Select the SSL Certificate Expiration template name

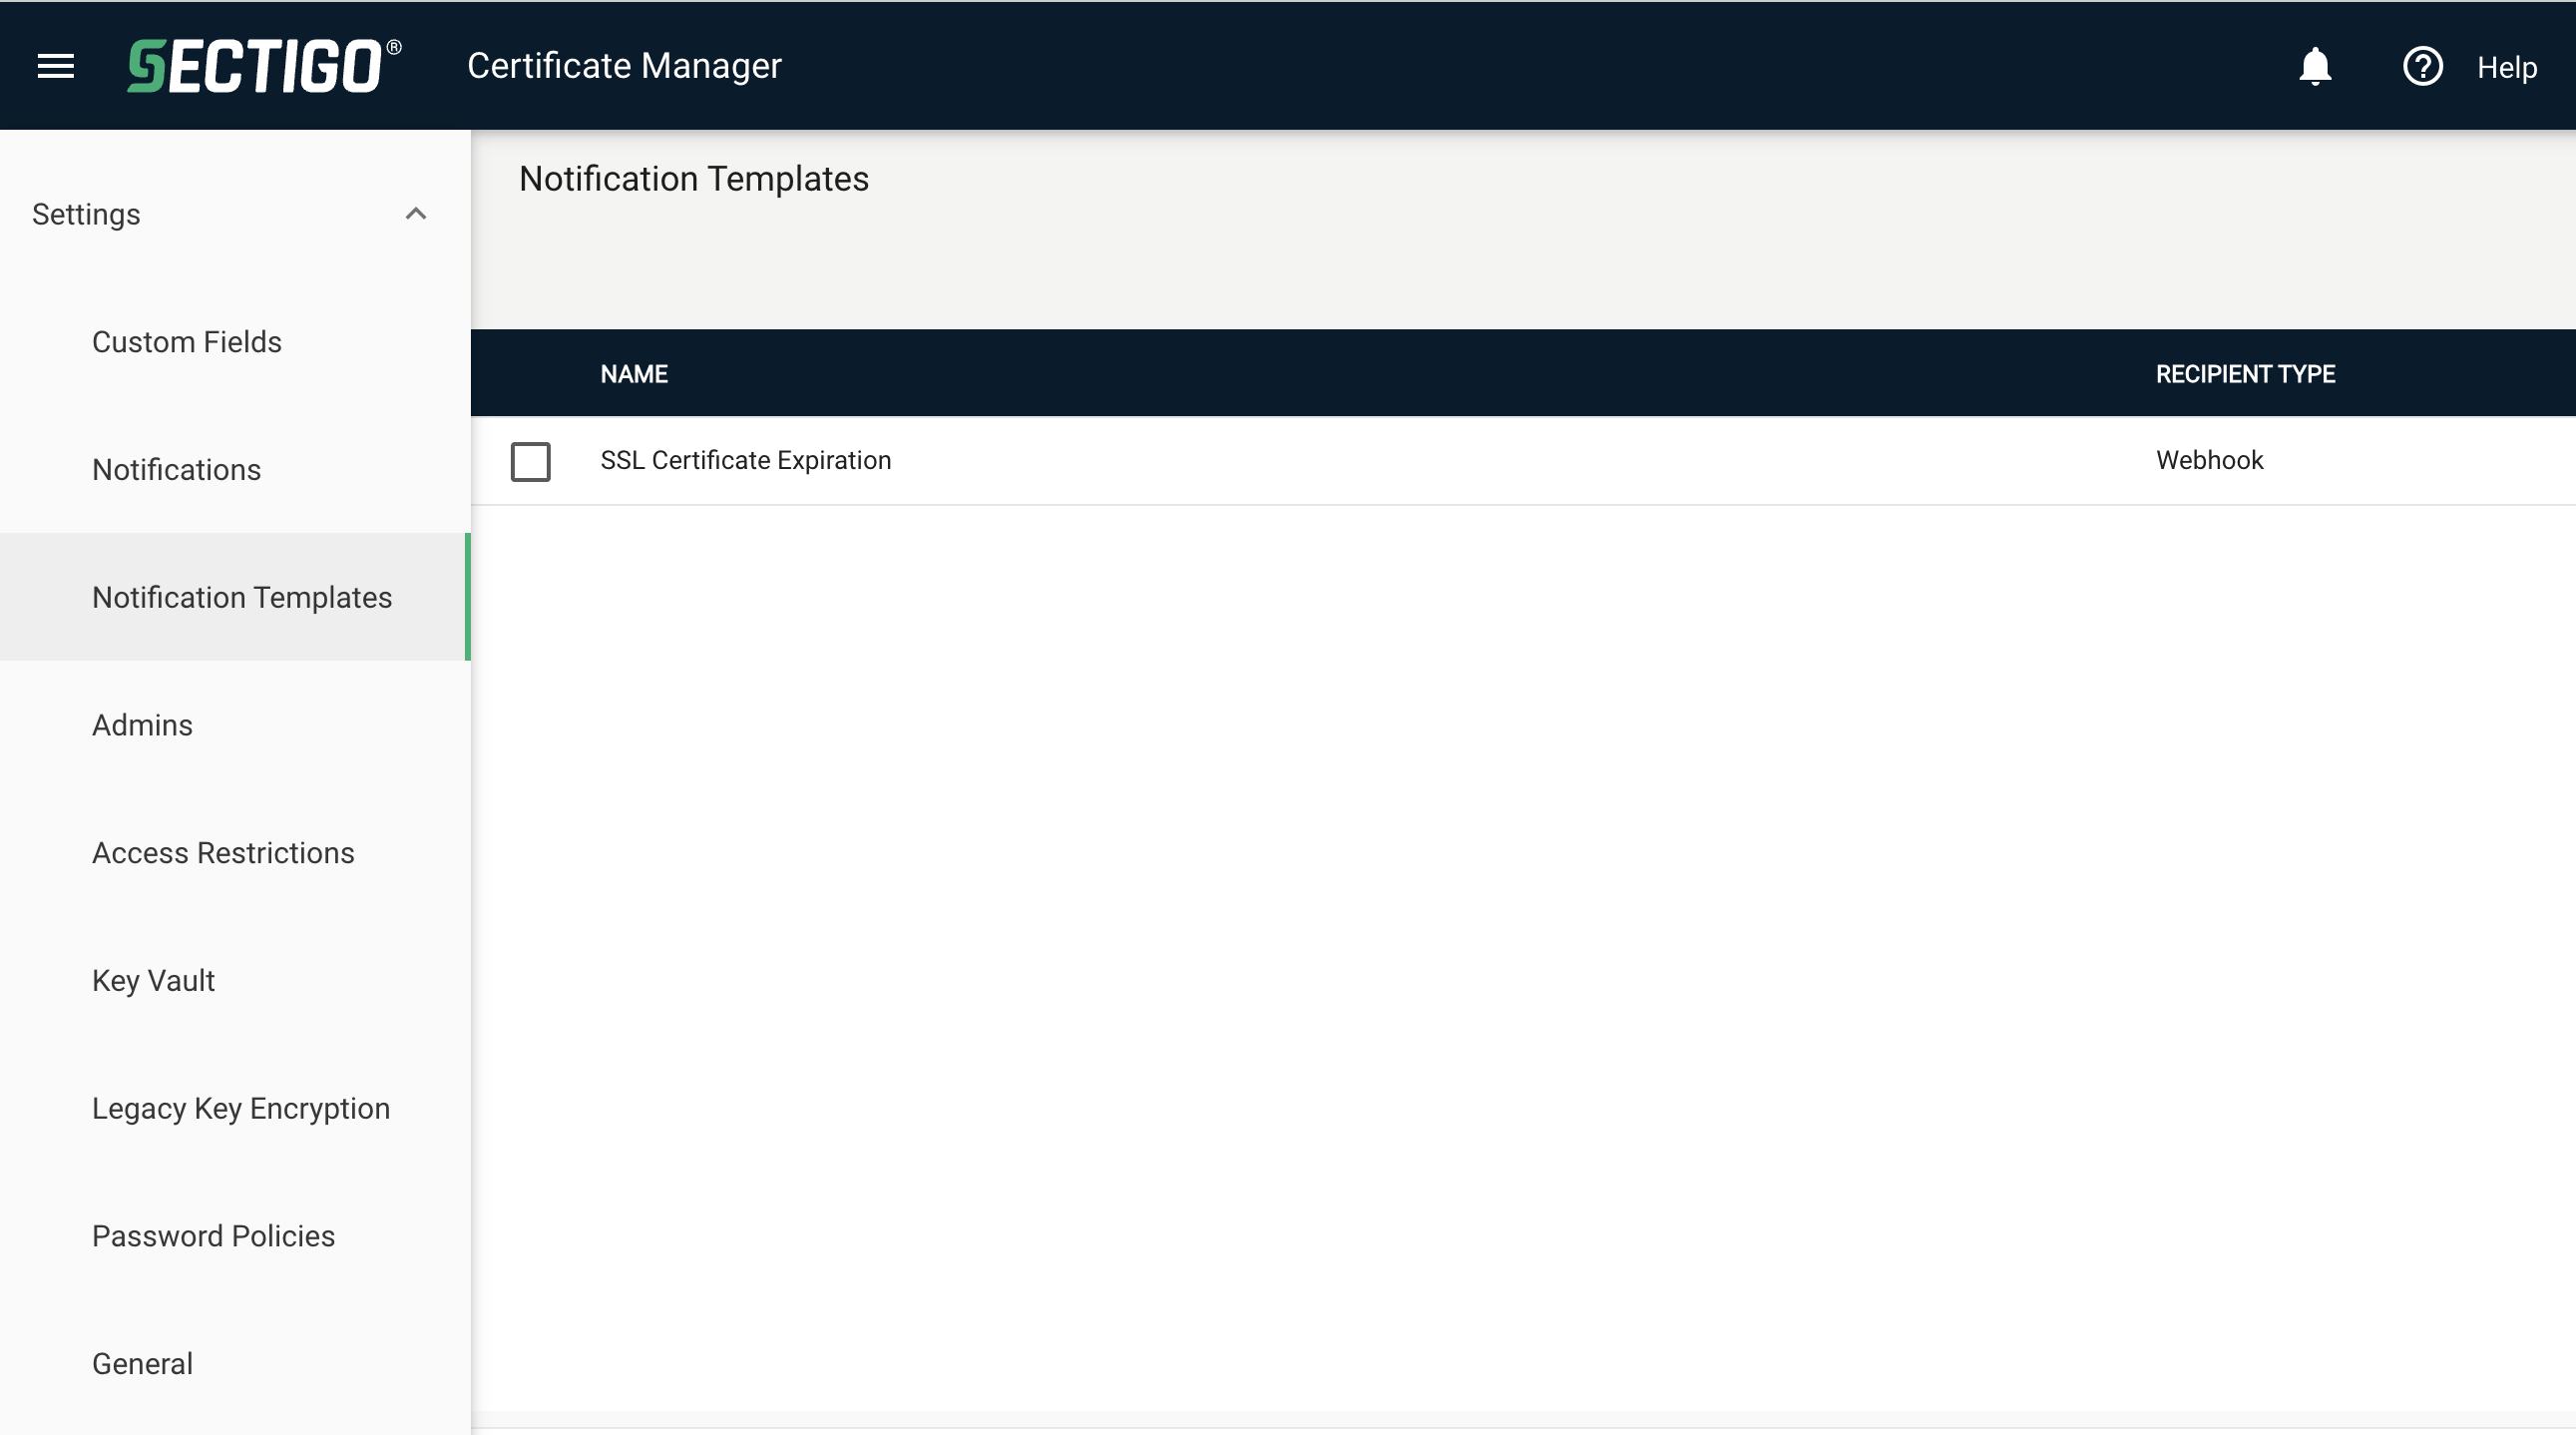click(745, 460)
